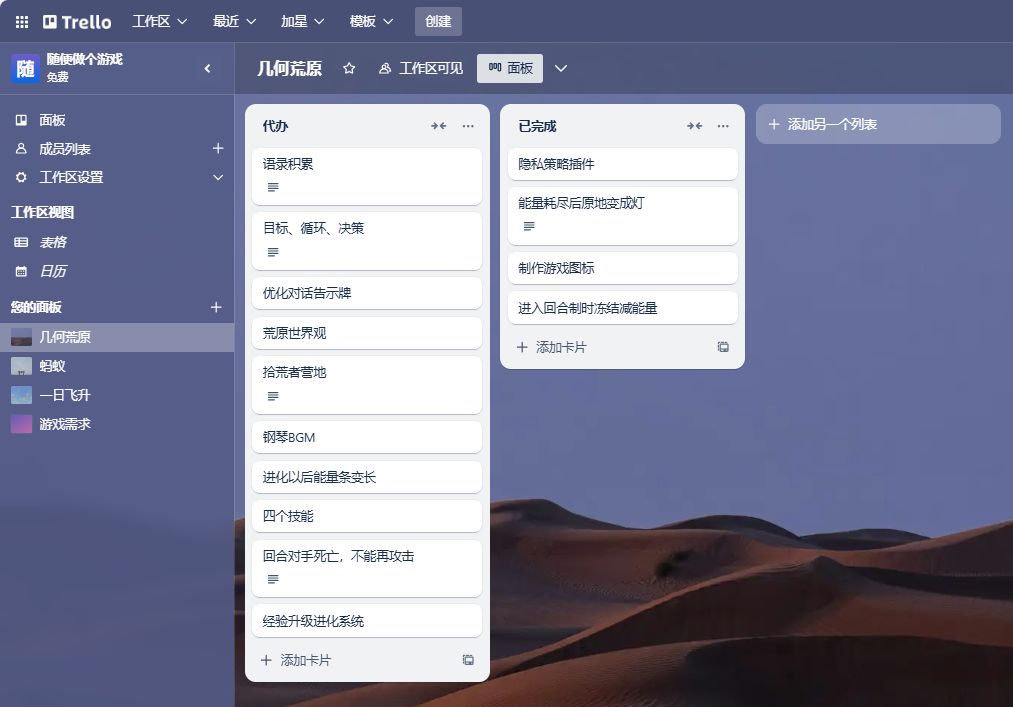Open the 进入回合制时冻结减能量 card
This screenshot has height=707, width=1013.
point(623,308)
